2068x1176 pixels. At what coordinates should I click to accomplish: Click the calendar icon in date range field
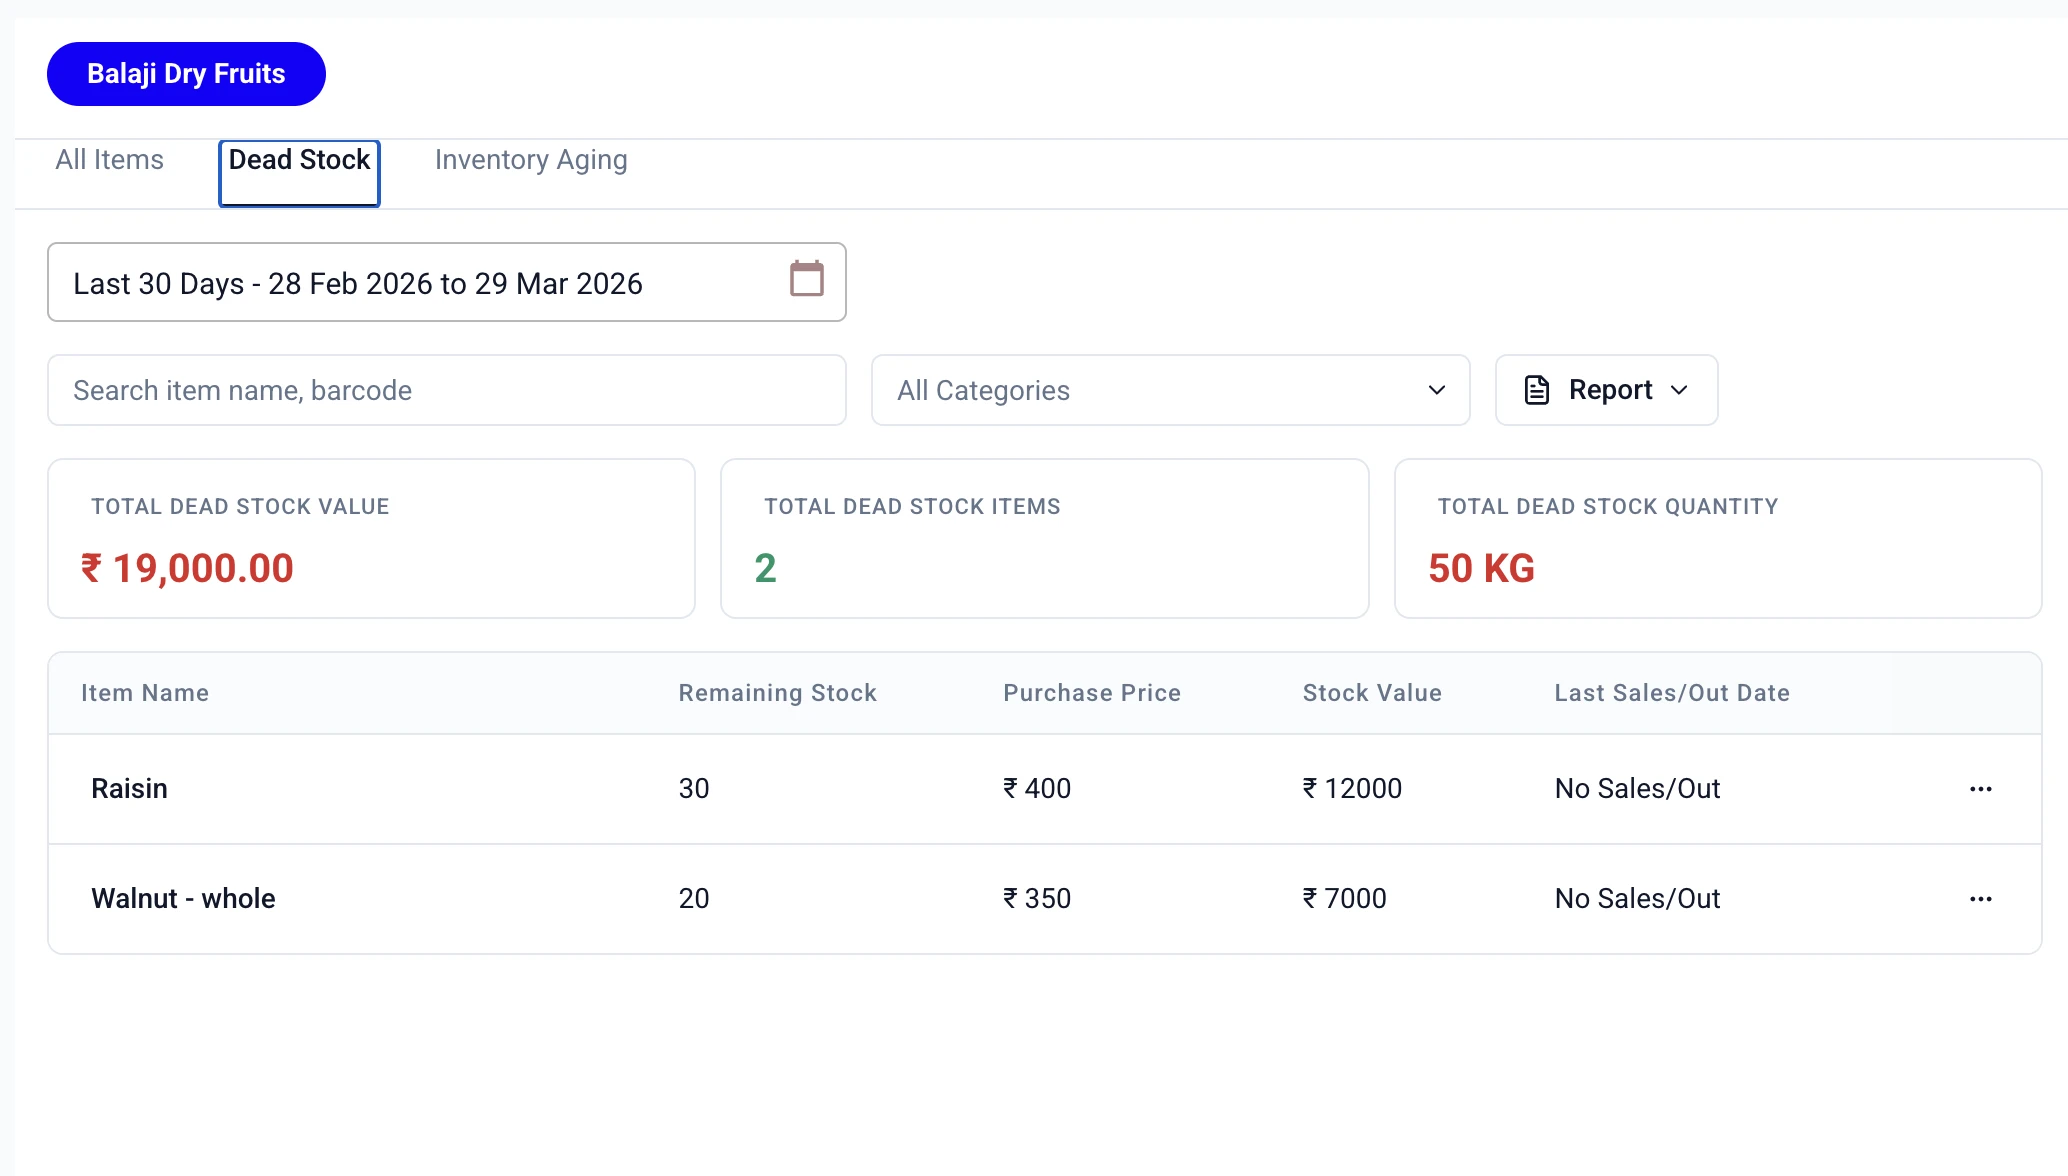coord(806,279)
